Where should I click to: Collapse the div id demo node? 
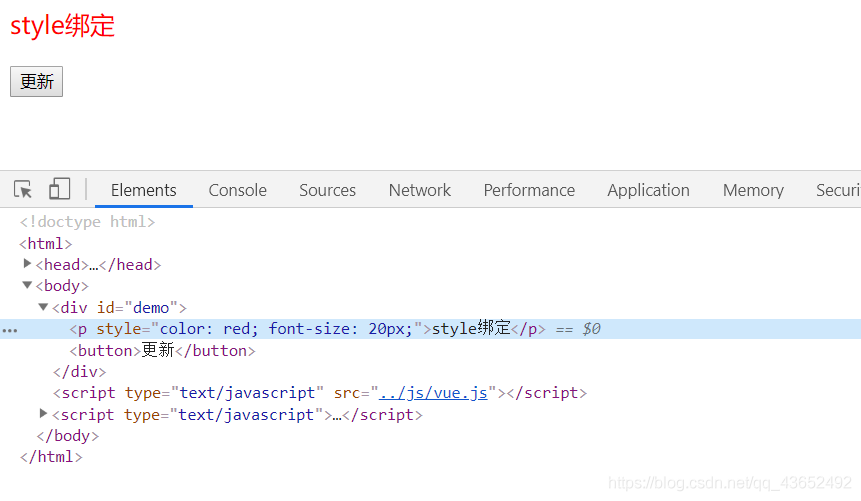(43, 307)
